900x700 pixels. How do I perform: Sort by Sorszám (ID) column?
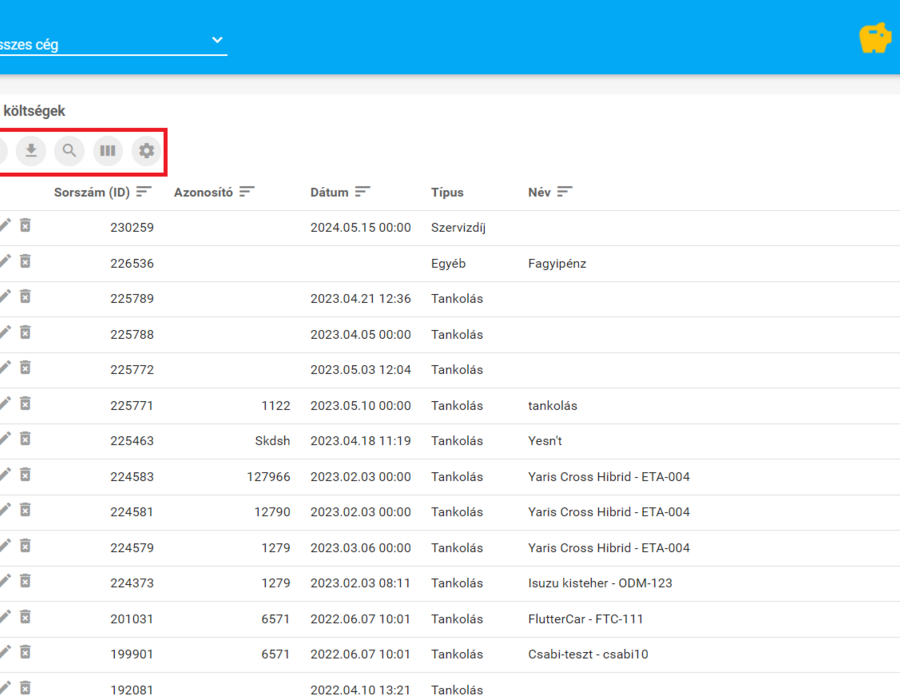[143, 192]
